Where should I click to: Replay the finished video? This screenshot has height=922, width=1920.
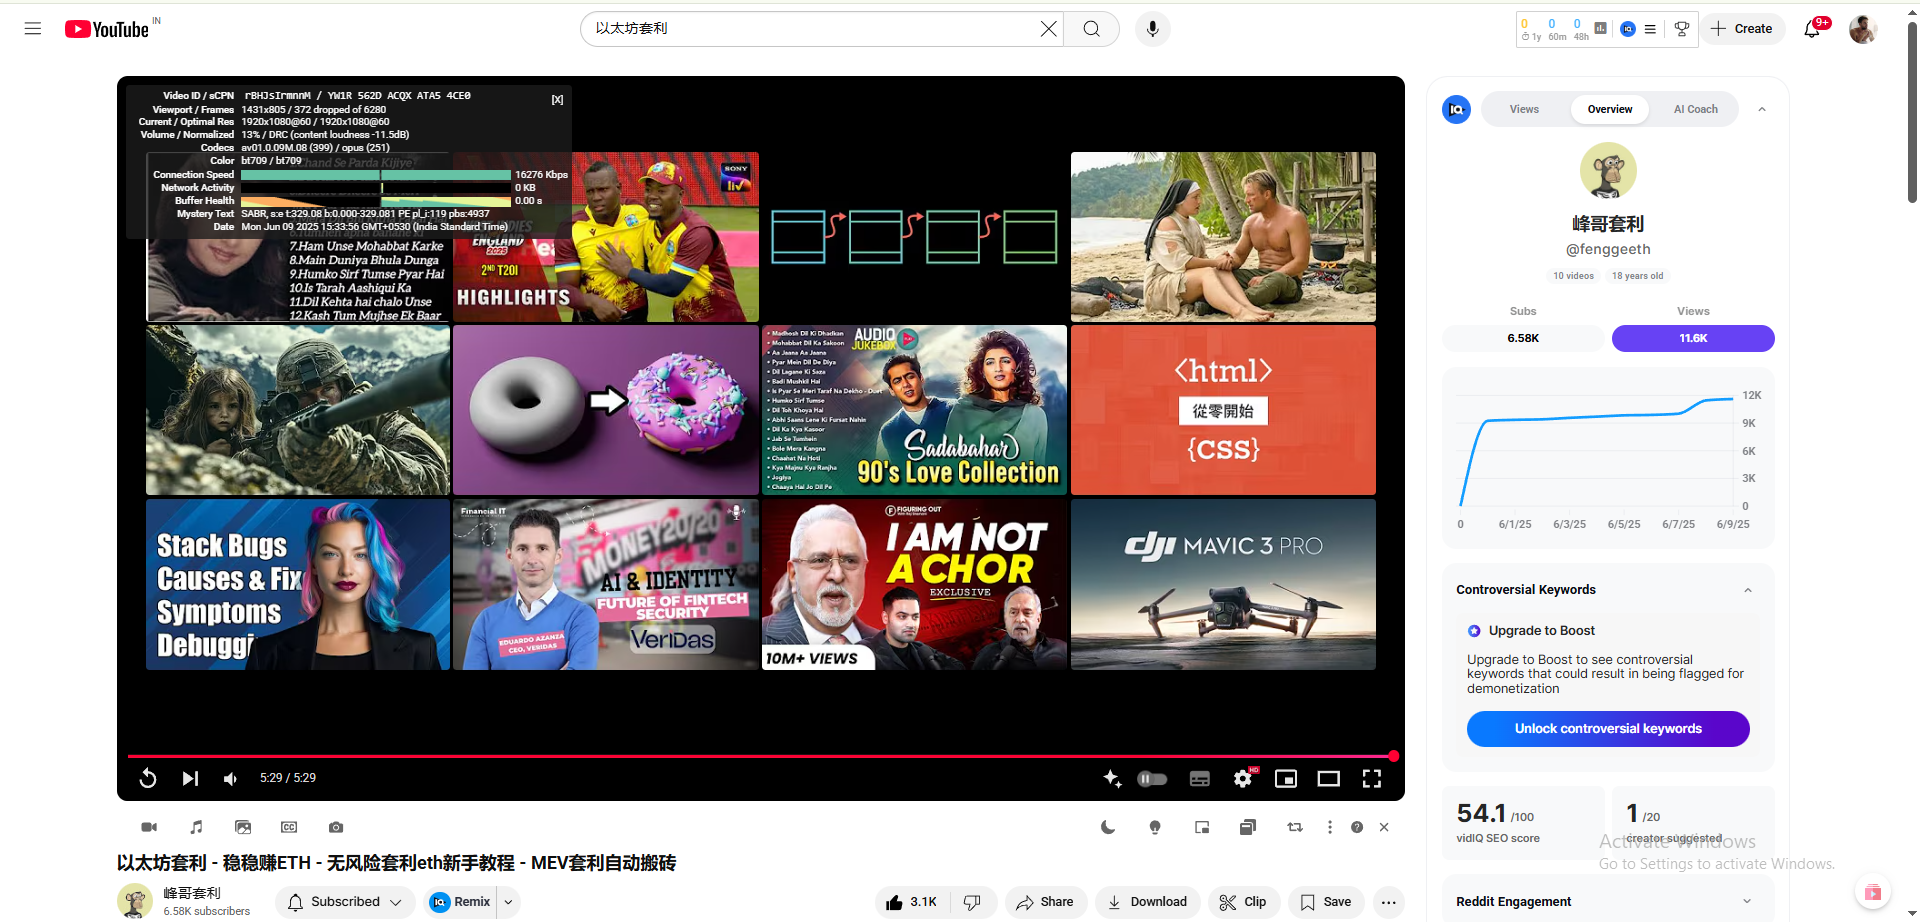(x=148, y=778)
